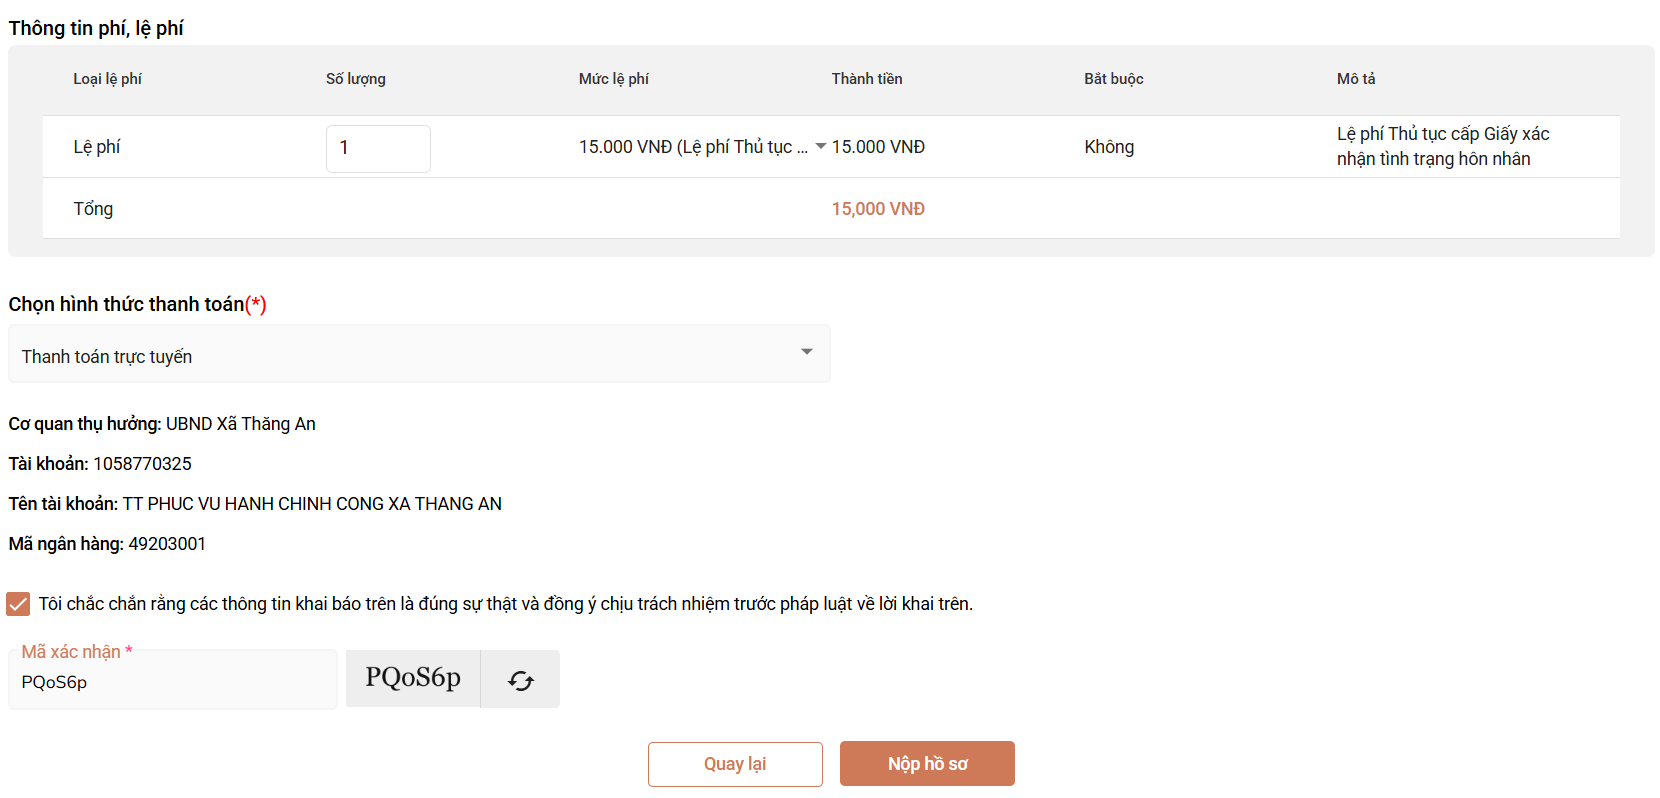Click the 'Mô tả' column header
1660x798 pixels.
[1355, 79]
